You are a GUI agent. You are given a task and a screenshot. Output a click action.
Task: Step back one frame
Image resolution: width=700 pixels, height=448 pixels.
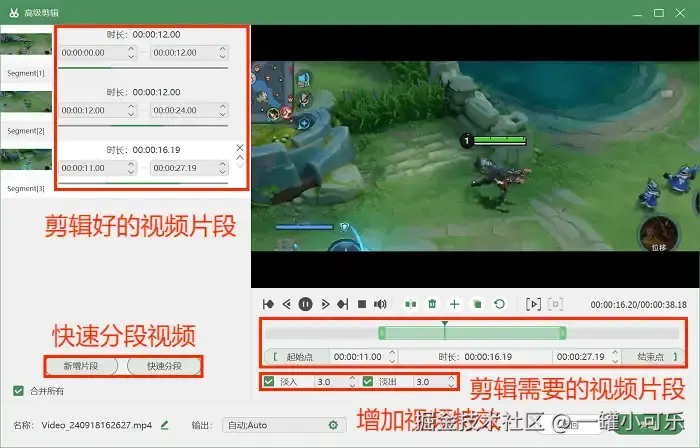point(287,304)
